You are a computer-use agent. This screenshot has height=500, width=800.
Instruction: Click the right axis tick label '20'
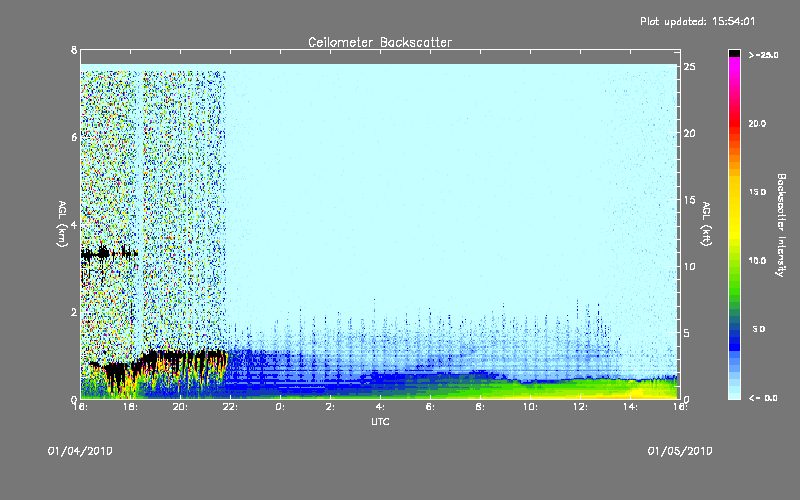pos(689,133)
